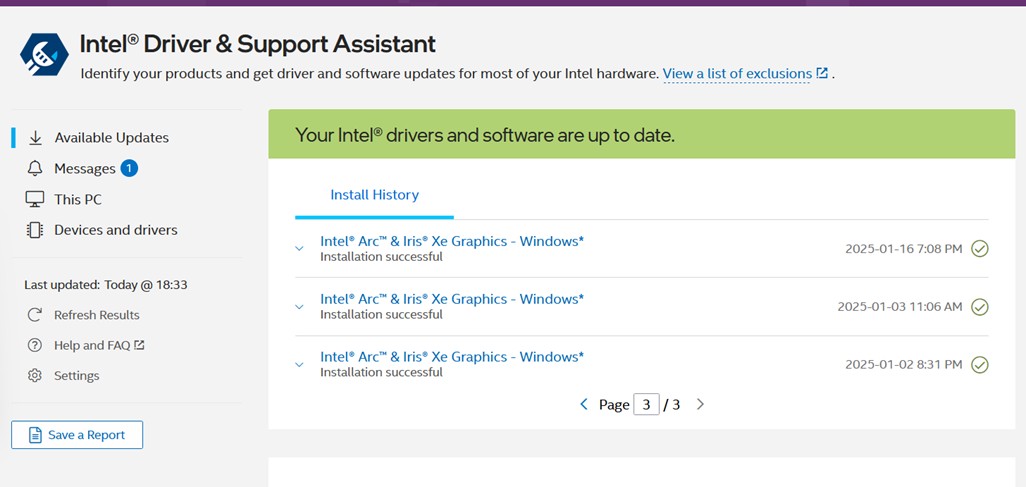Viewport: 1026px width, 487px height.
Task: Click the success checkmark for 2025-01-02 install
Action: tap(980, 365)
